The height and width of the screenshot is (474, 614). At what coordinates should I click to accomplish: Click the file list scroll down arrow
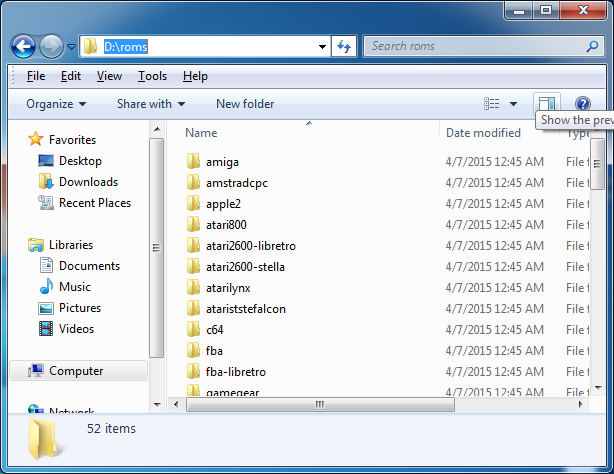point(598,388)
